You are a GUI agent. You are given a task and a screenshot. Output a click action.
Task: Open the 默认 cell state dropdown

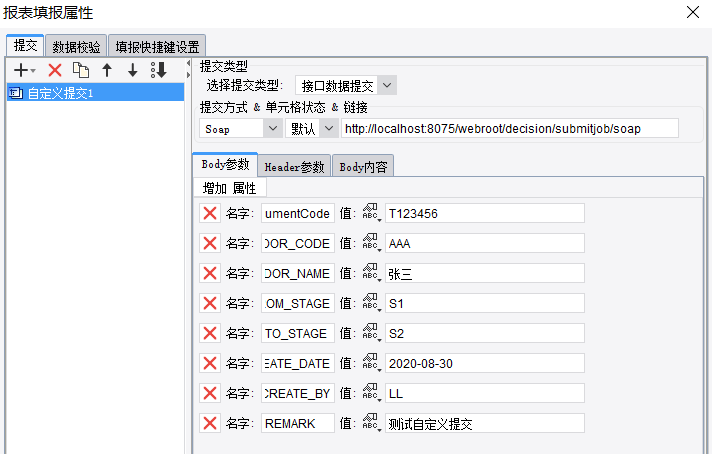click(329, 128)
